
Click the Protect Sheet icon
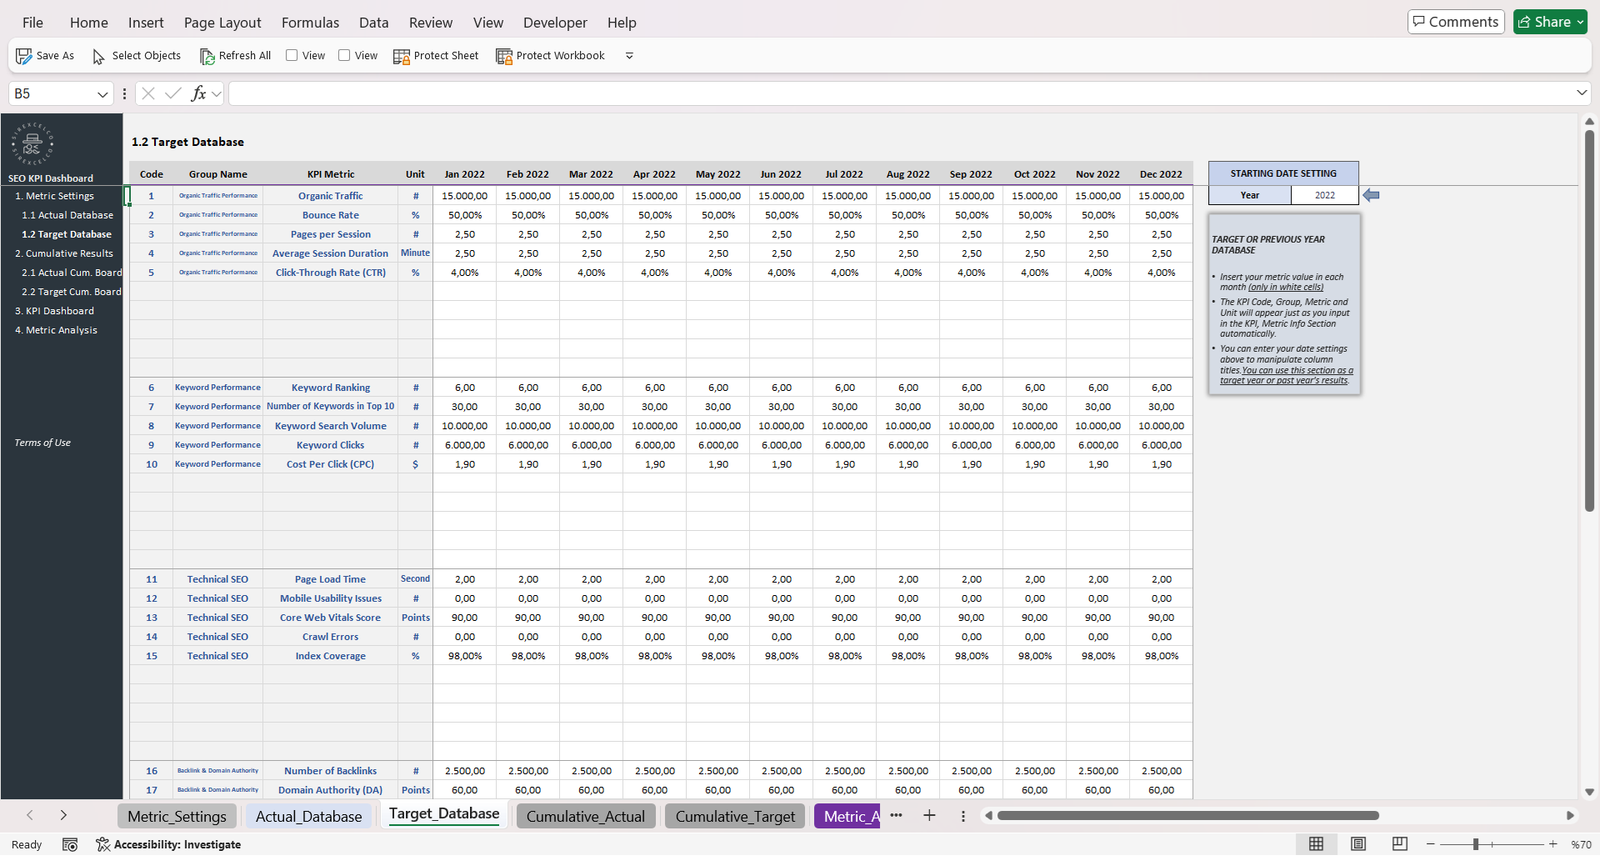coord(402,56)
